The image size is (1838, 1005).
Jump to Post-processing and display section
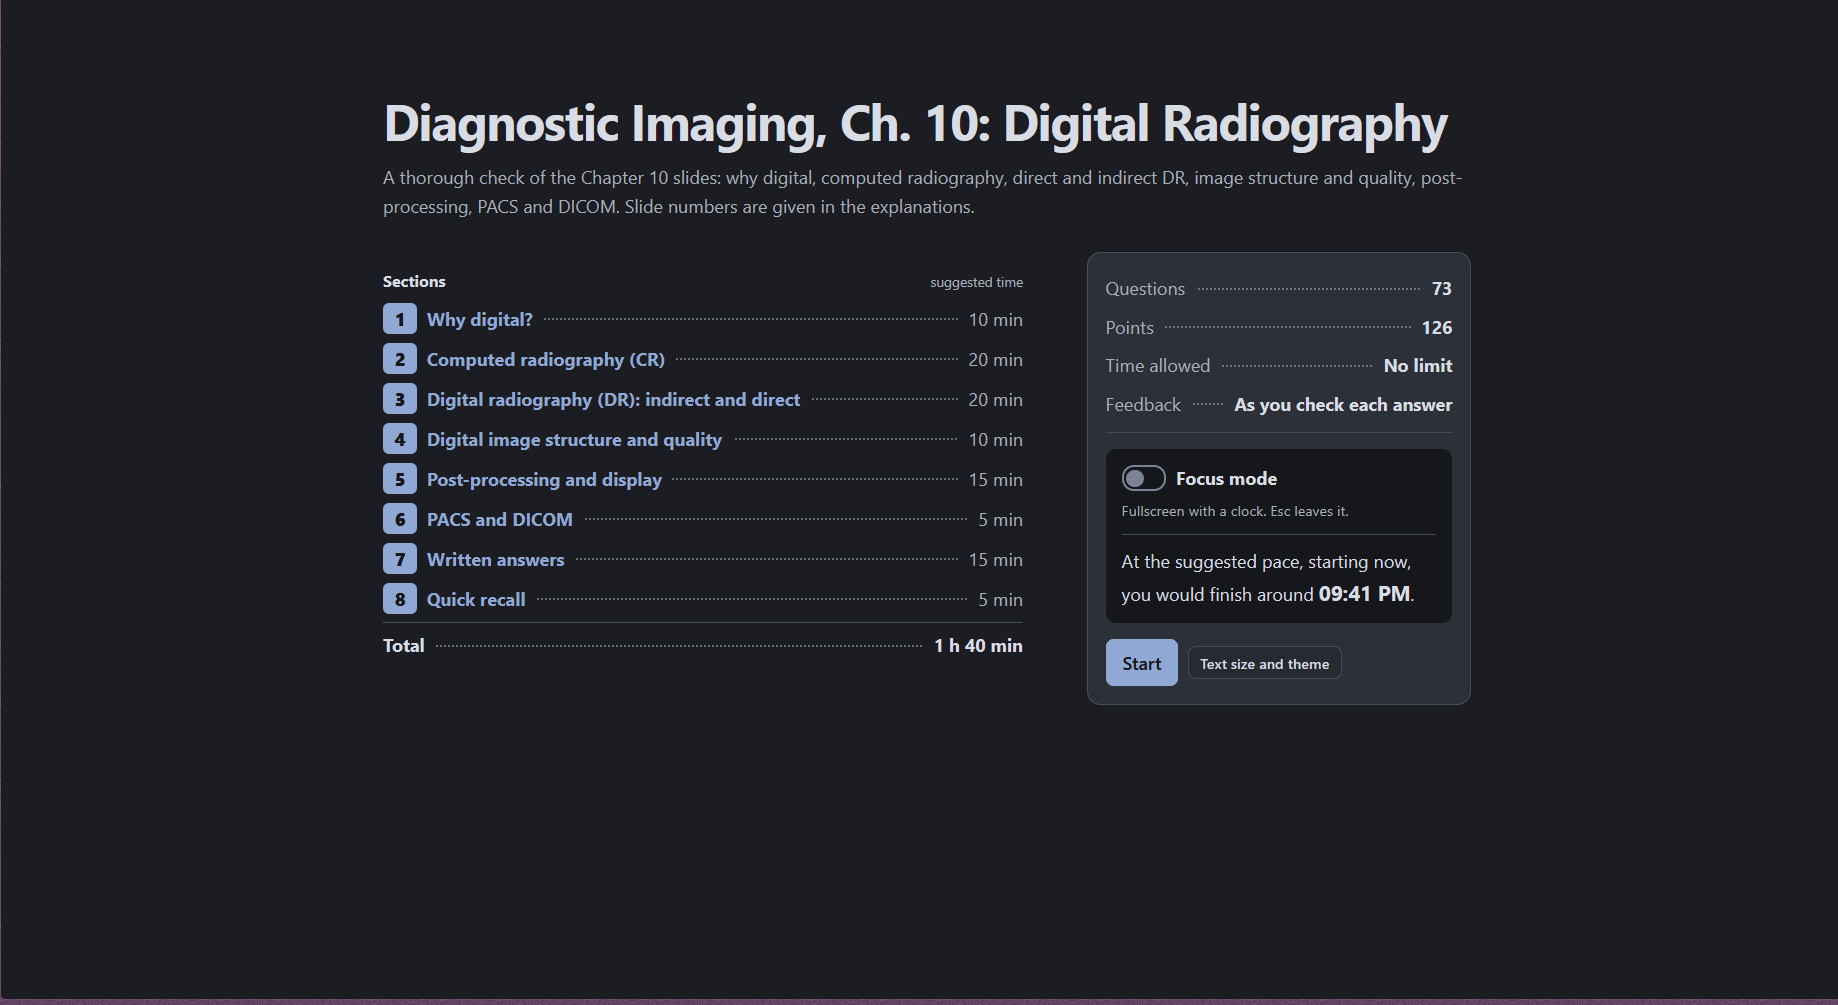click(544, 479)
